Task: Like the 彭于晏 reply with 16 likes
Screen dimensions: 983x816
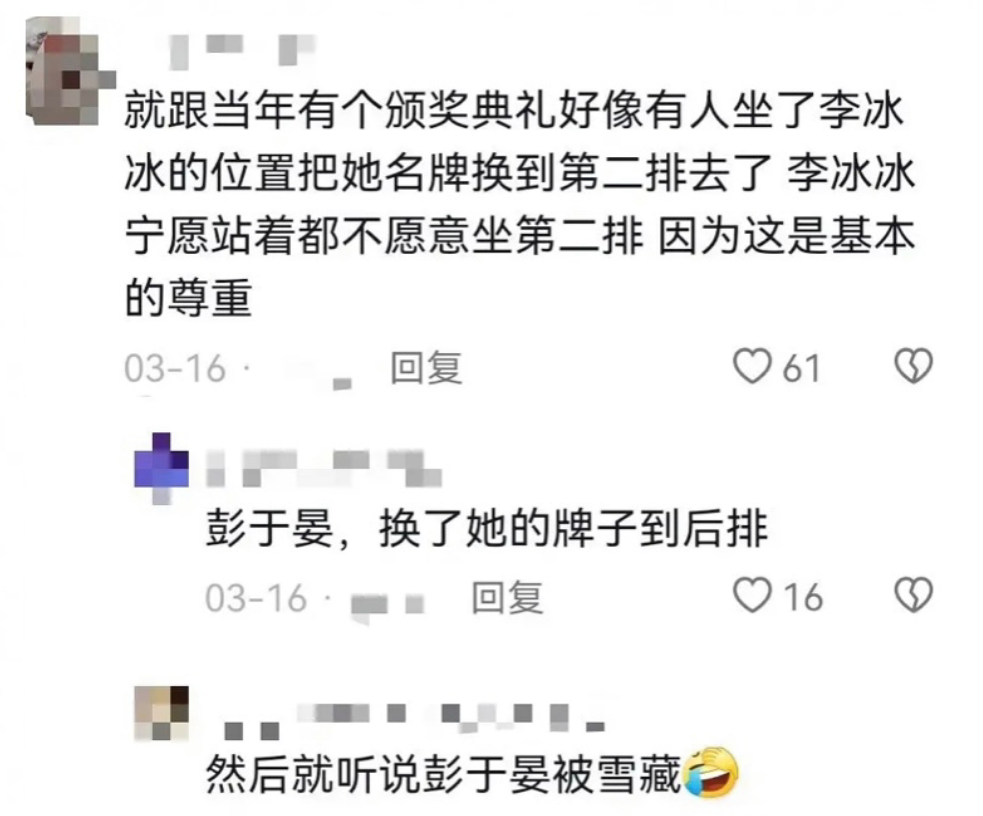Action: tap(752, 595)
